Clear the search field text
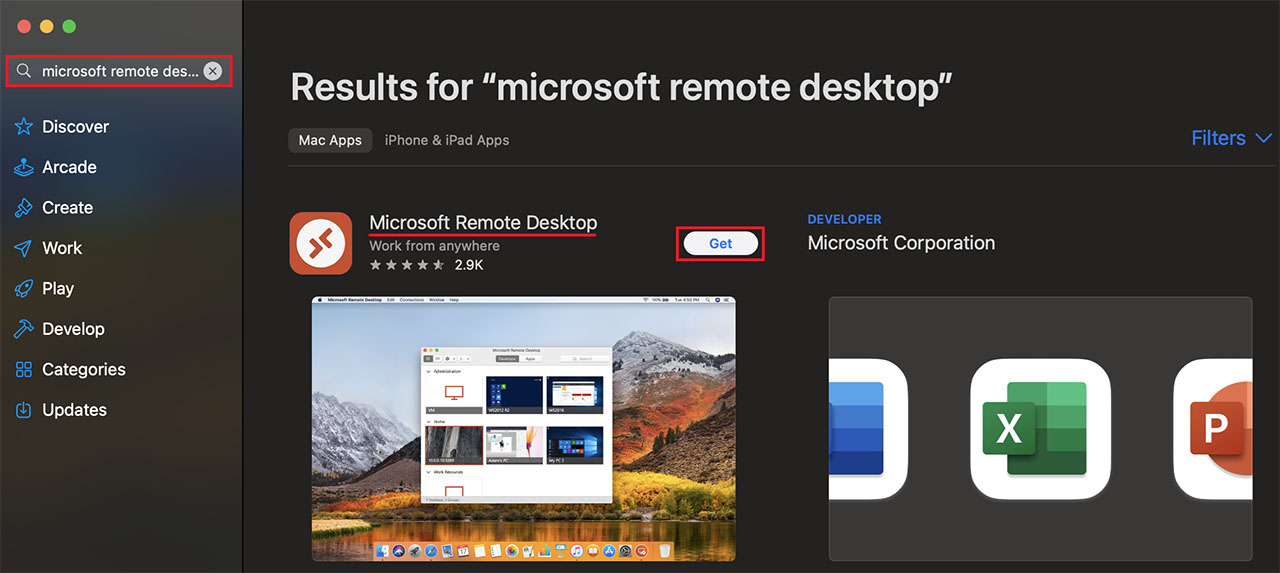This screenshot has width=1280, height=573. pyautogui.click(x=212, y=71)
